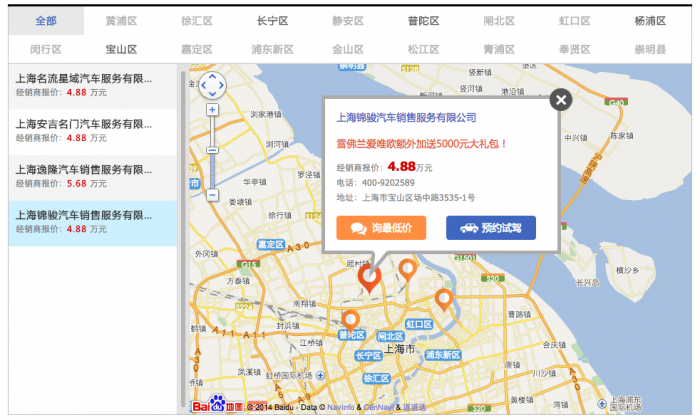Click the 浦东新区 map label
The height and width of the screenshot is (420, 700).
pyautogui.click(x=443, y=355)
